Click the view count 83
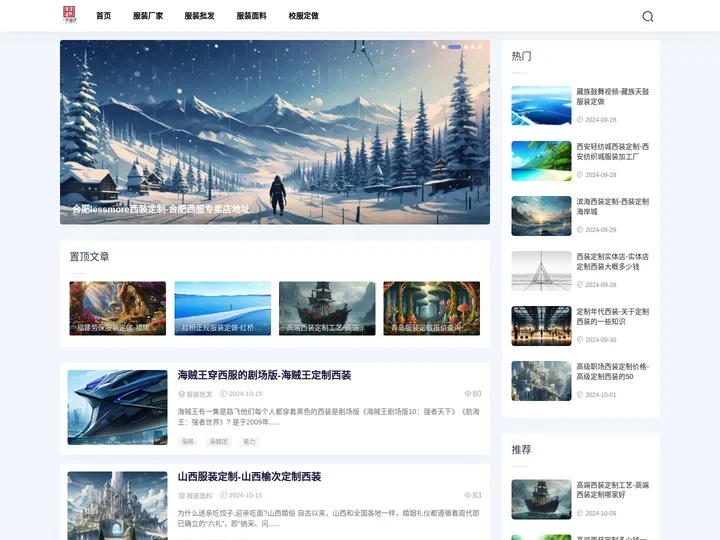 pos(477,495)
